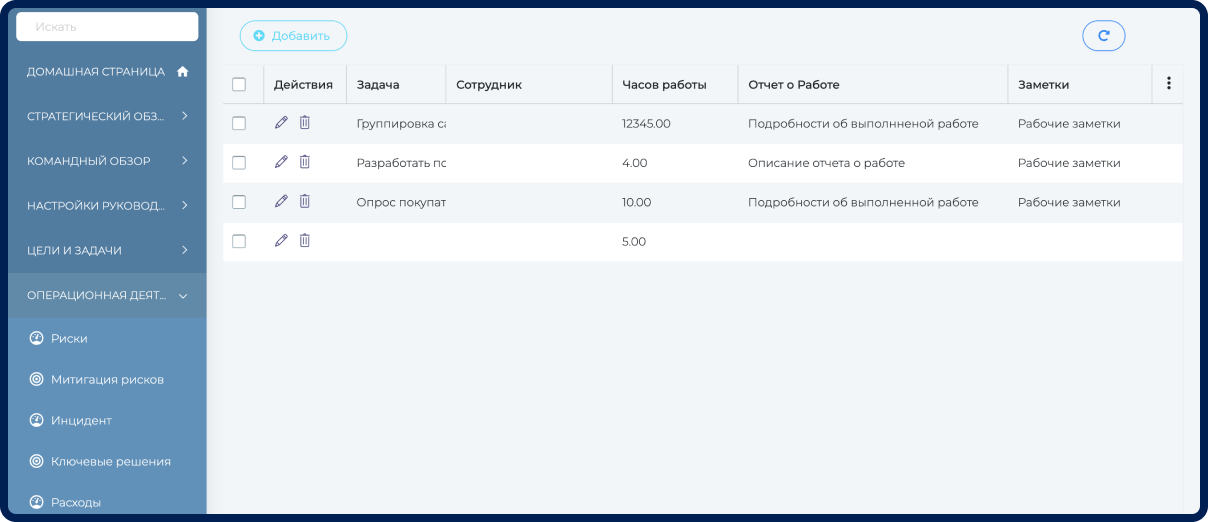
Task: Sort by the Сотрудник column header
Action: (x=528, y=84)
